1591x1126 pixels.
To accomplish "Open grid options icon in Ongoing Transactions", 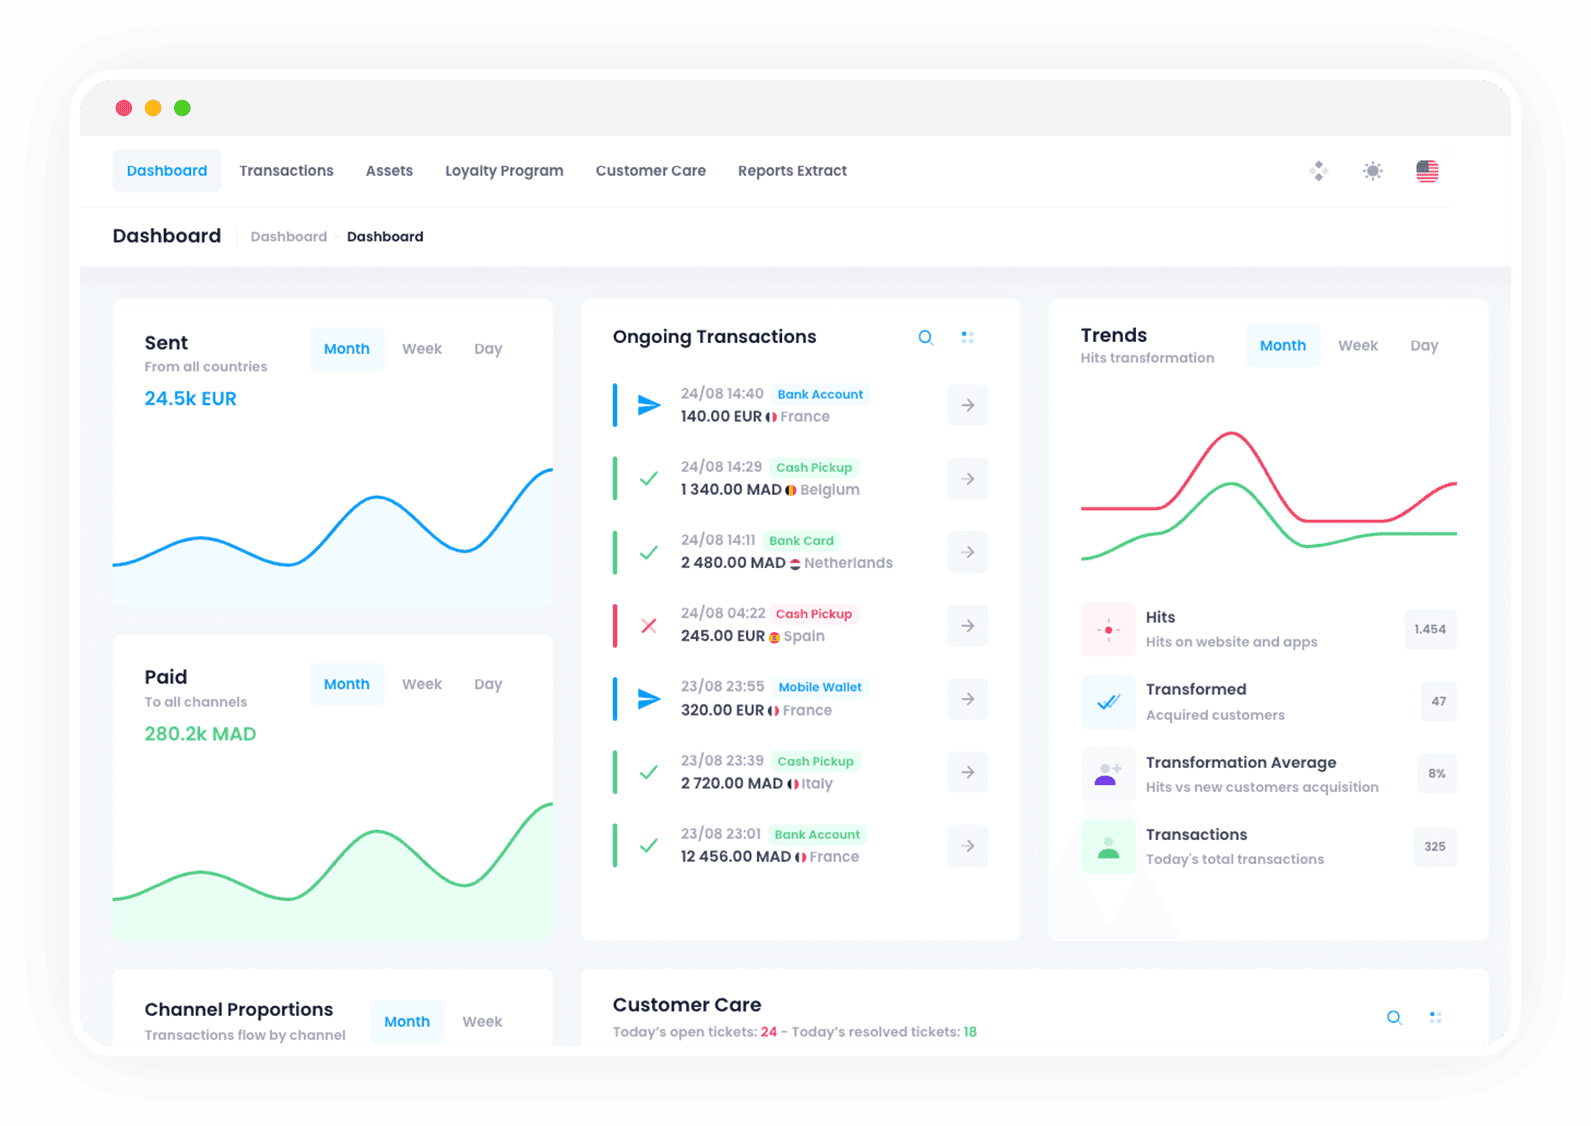I will tap(967, 338).
